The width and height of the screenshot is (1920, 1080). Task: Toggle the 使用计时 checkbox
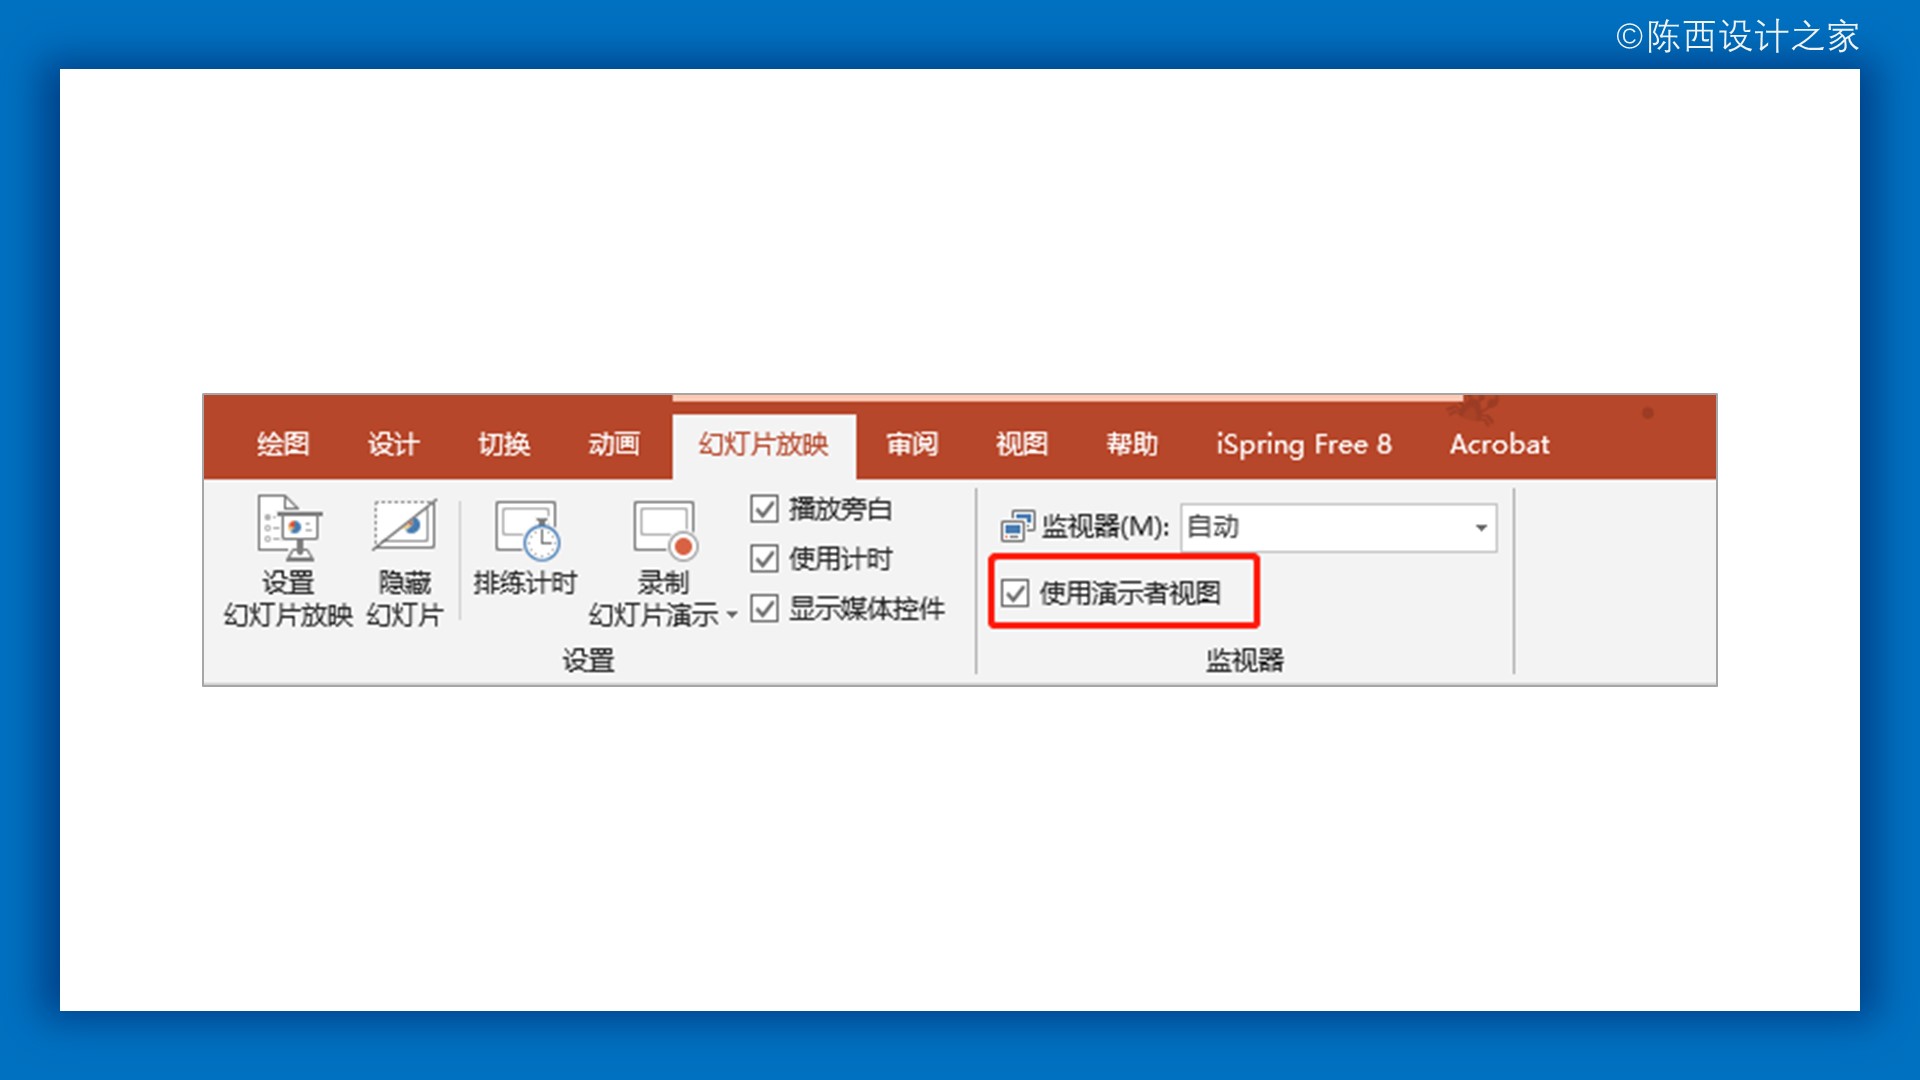tap(764, 558)
